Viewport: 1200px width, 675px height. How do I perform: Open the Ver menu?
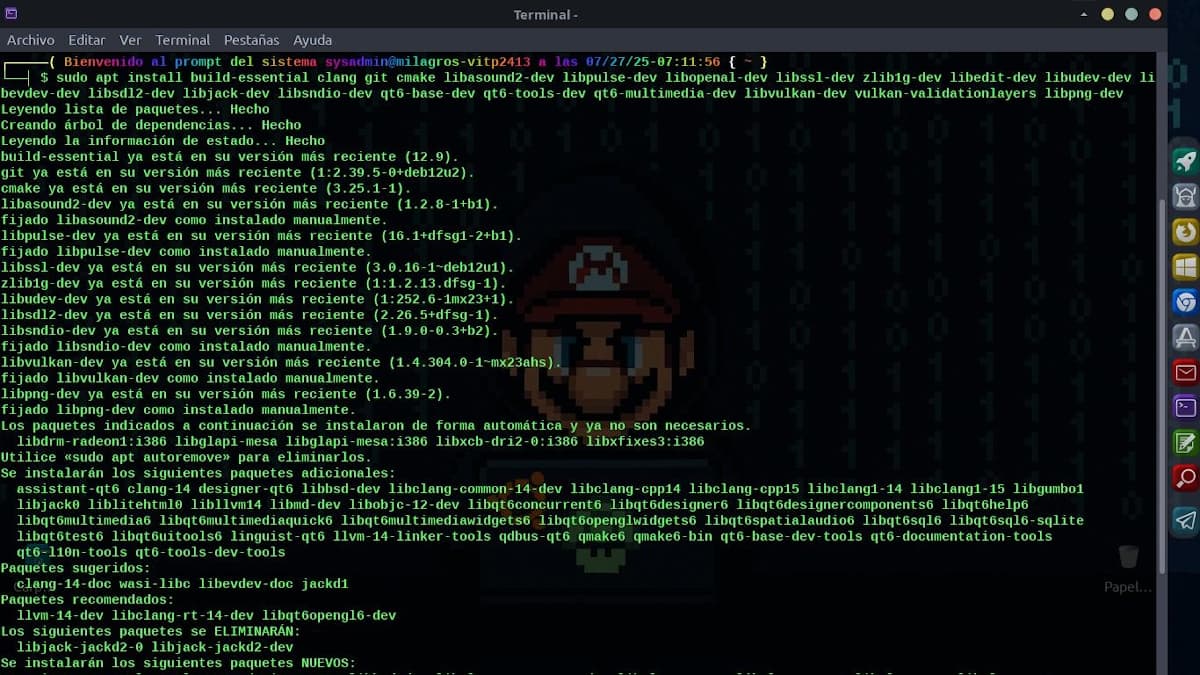[x=130, y=40]
